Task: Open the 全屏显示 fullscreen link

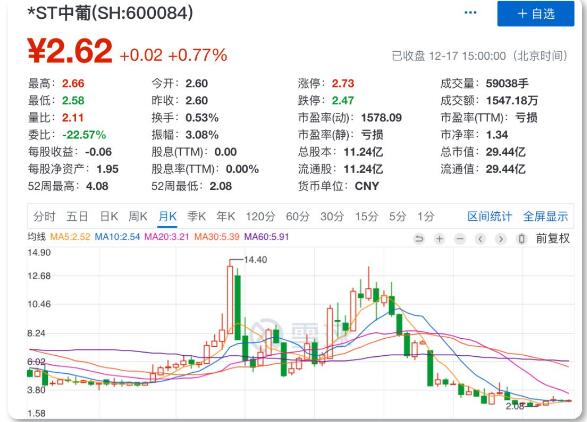Action: pos(545,216)
